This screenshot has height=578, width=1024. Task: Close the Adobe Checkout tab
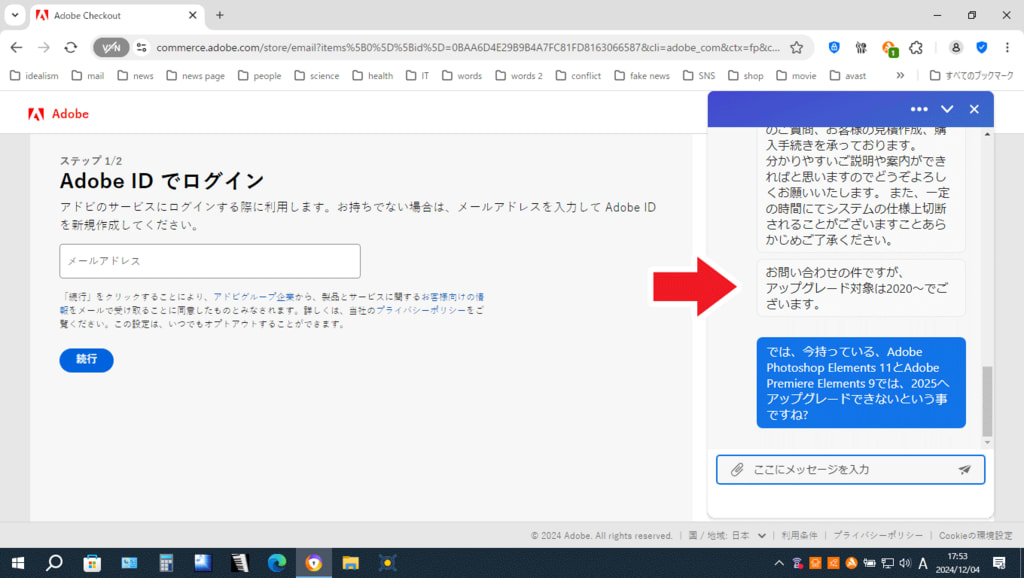coord(193,15)
